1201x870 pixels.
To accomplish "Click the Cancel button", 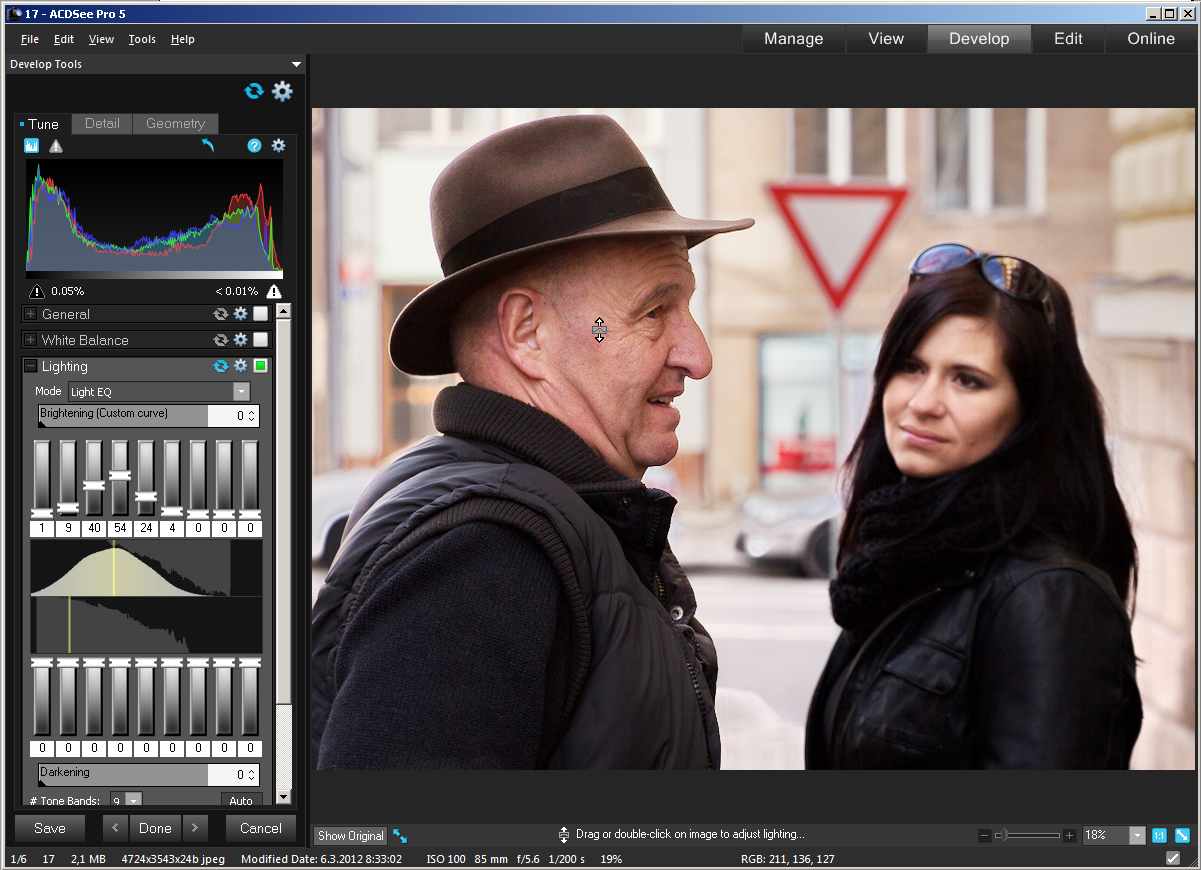I will pos(260,828).
